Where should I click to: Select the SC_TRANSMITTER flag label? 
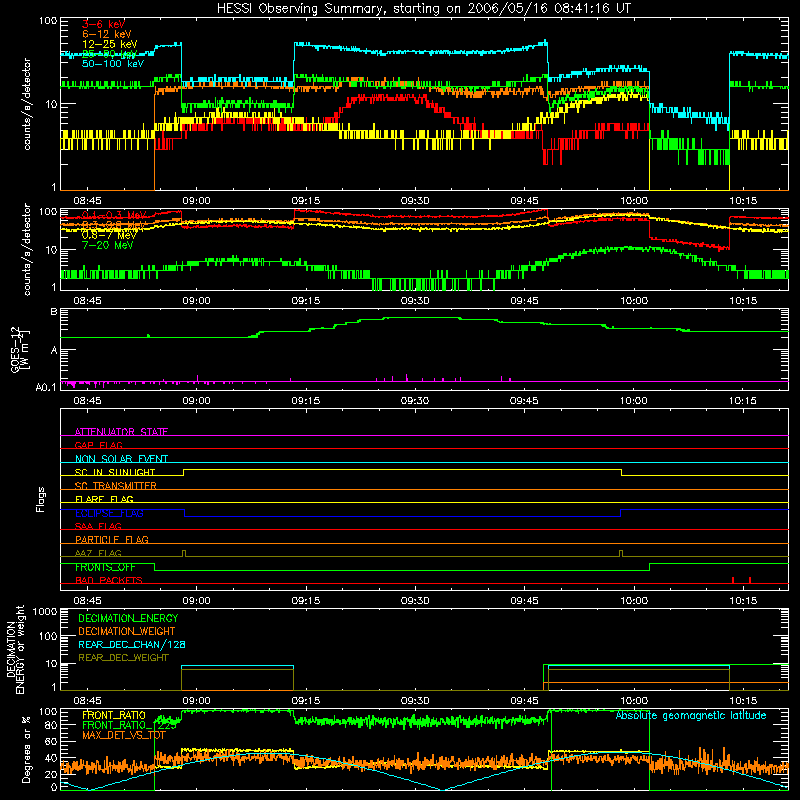pyautogui.click(x=115, y=485)
